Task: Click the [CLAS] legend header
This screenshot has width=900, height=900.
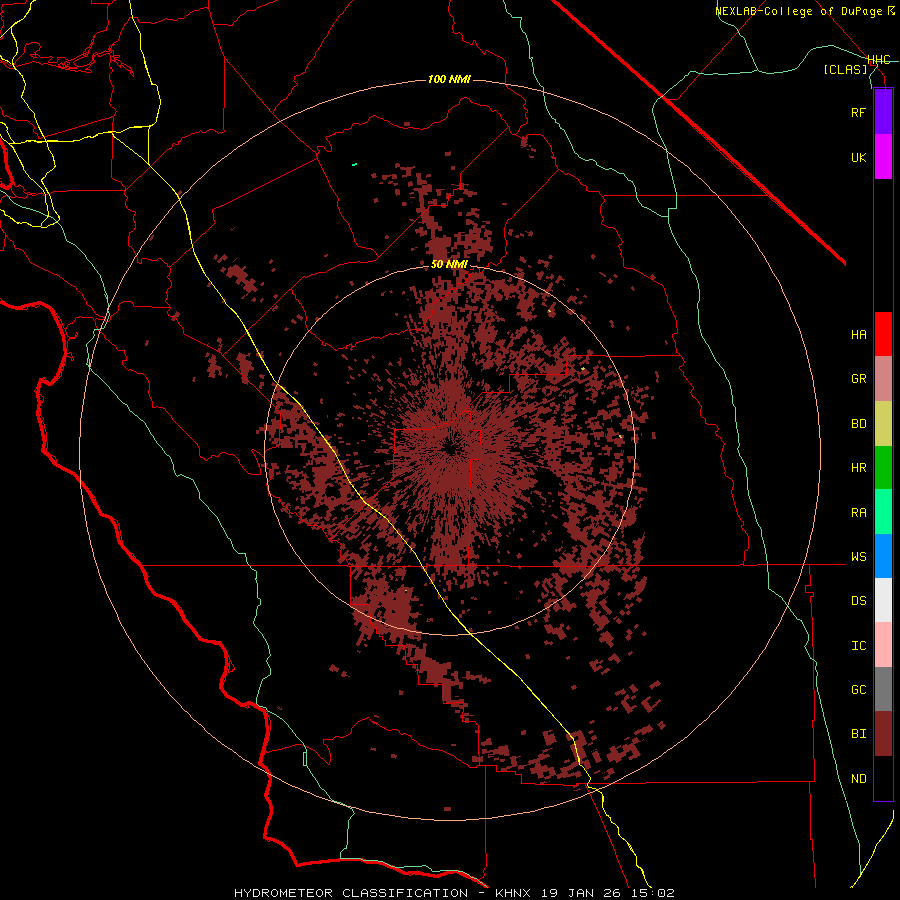Action: coord(845,69)
